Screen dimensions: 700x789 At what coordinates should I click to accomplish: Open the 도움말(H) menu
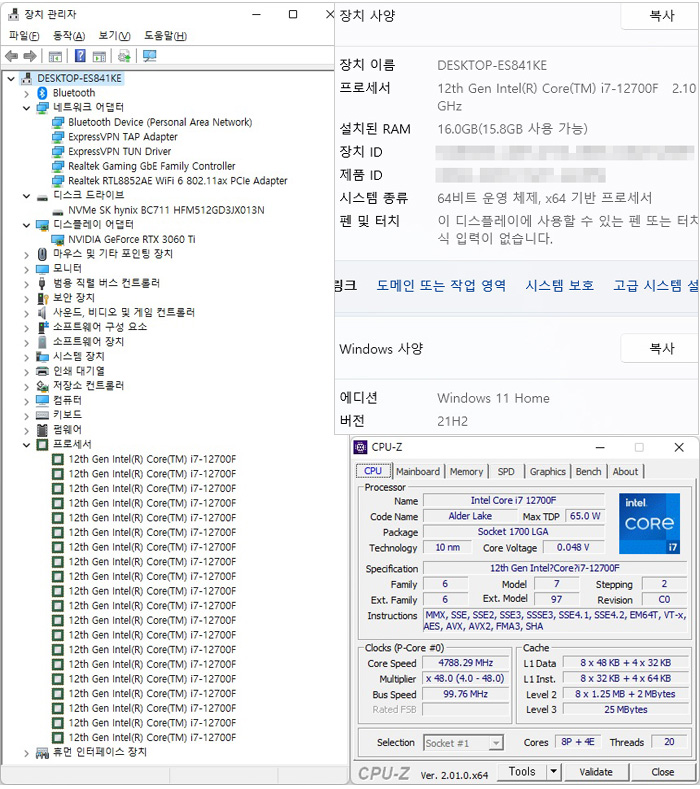(165, 36)
